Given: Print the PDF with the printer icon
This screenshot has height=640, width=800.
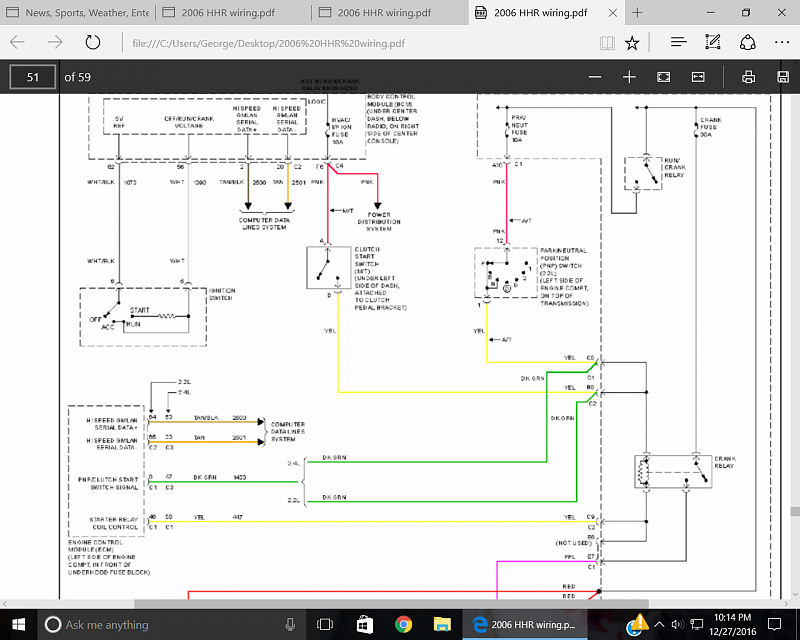Looking at the screenshot, I should (748, 77).
